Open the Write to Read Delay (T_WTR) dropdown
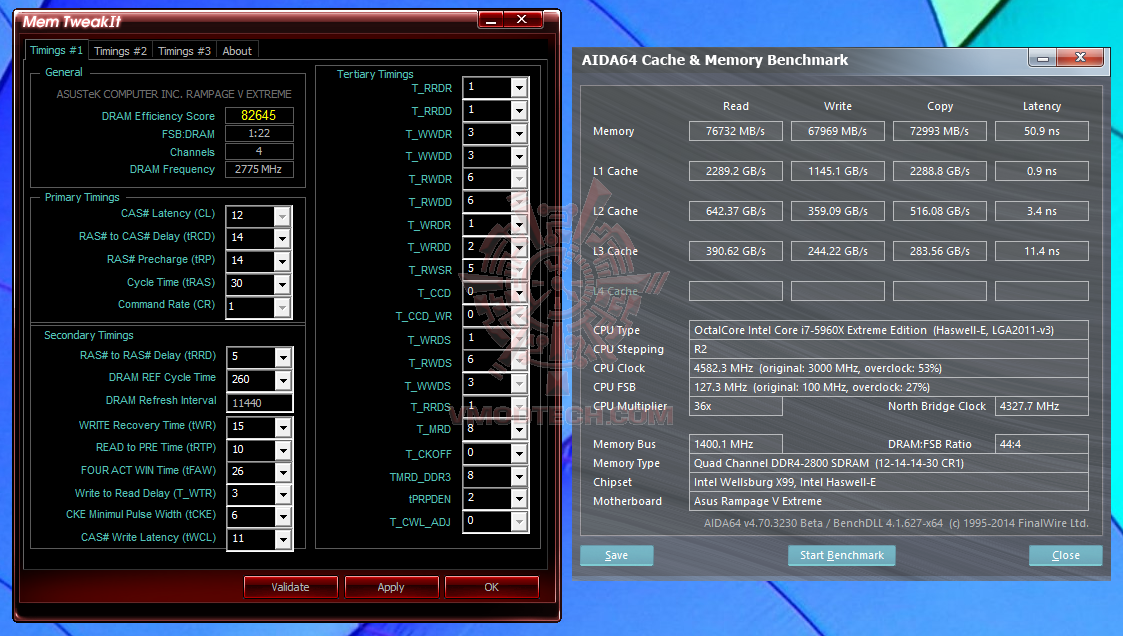This screenshot has width=1123, height=636. coord(284,494)
